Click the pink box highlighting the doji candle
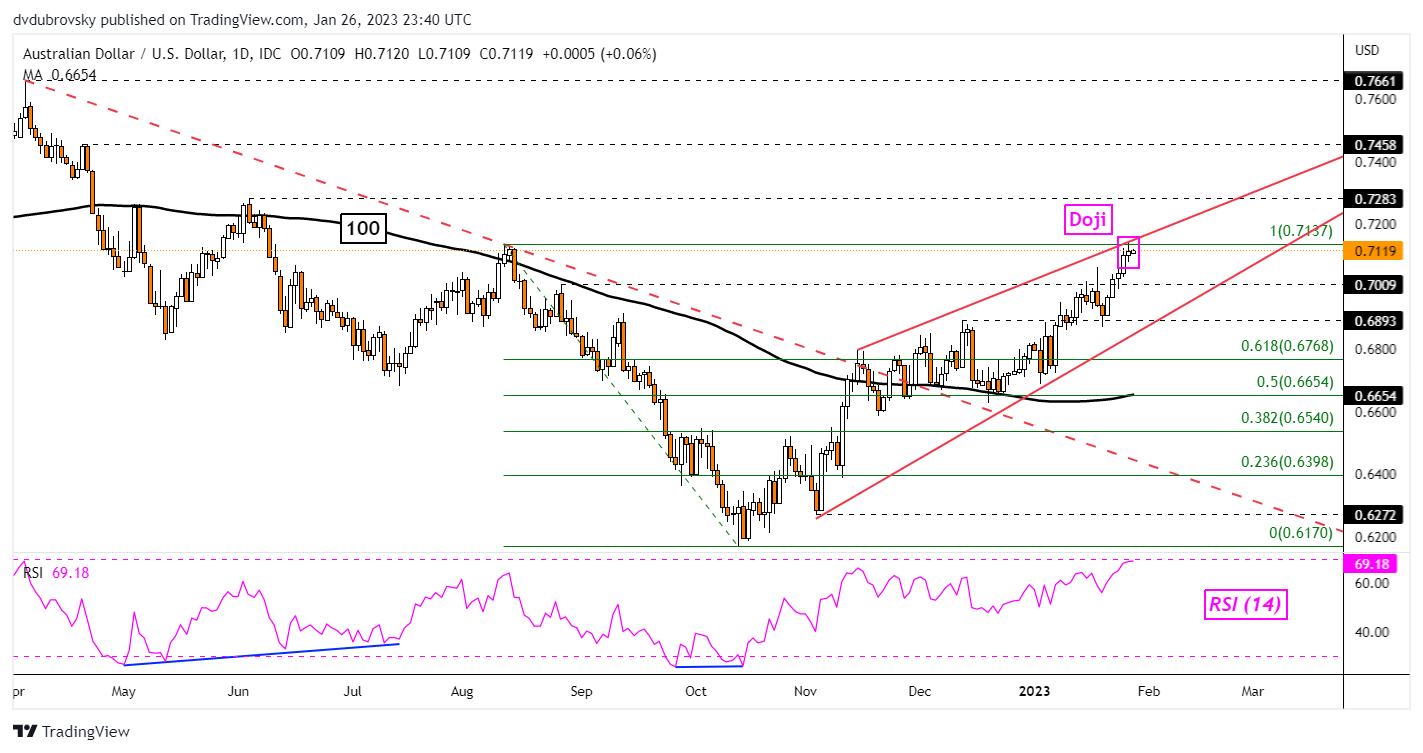This screenshot has height=753, width=1423. (1130, 254)
